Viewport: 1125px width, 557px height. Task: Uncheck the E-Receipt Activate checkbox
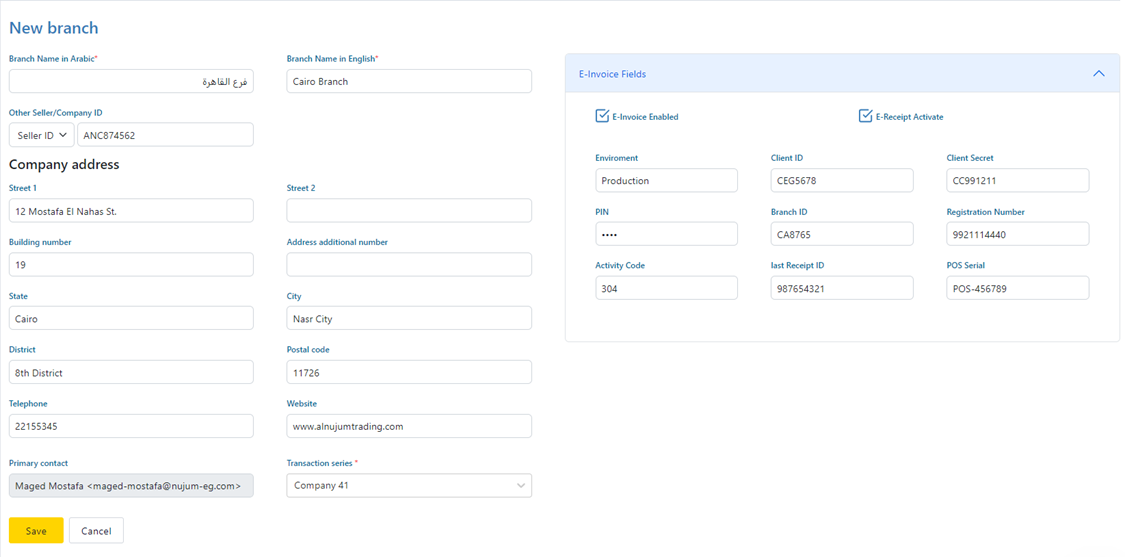pyautogui.click(x=865, y=116)
